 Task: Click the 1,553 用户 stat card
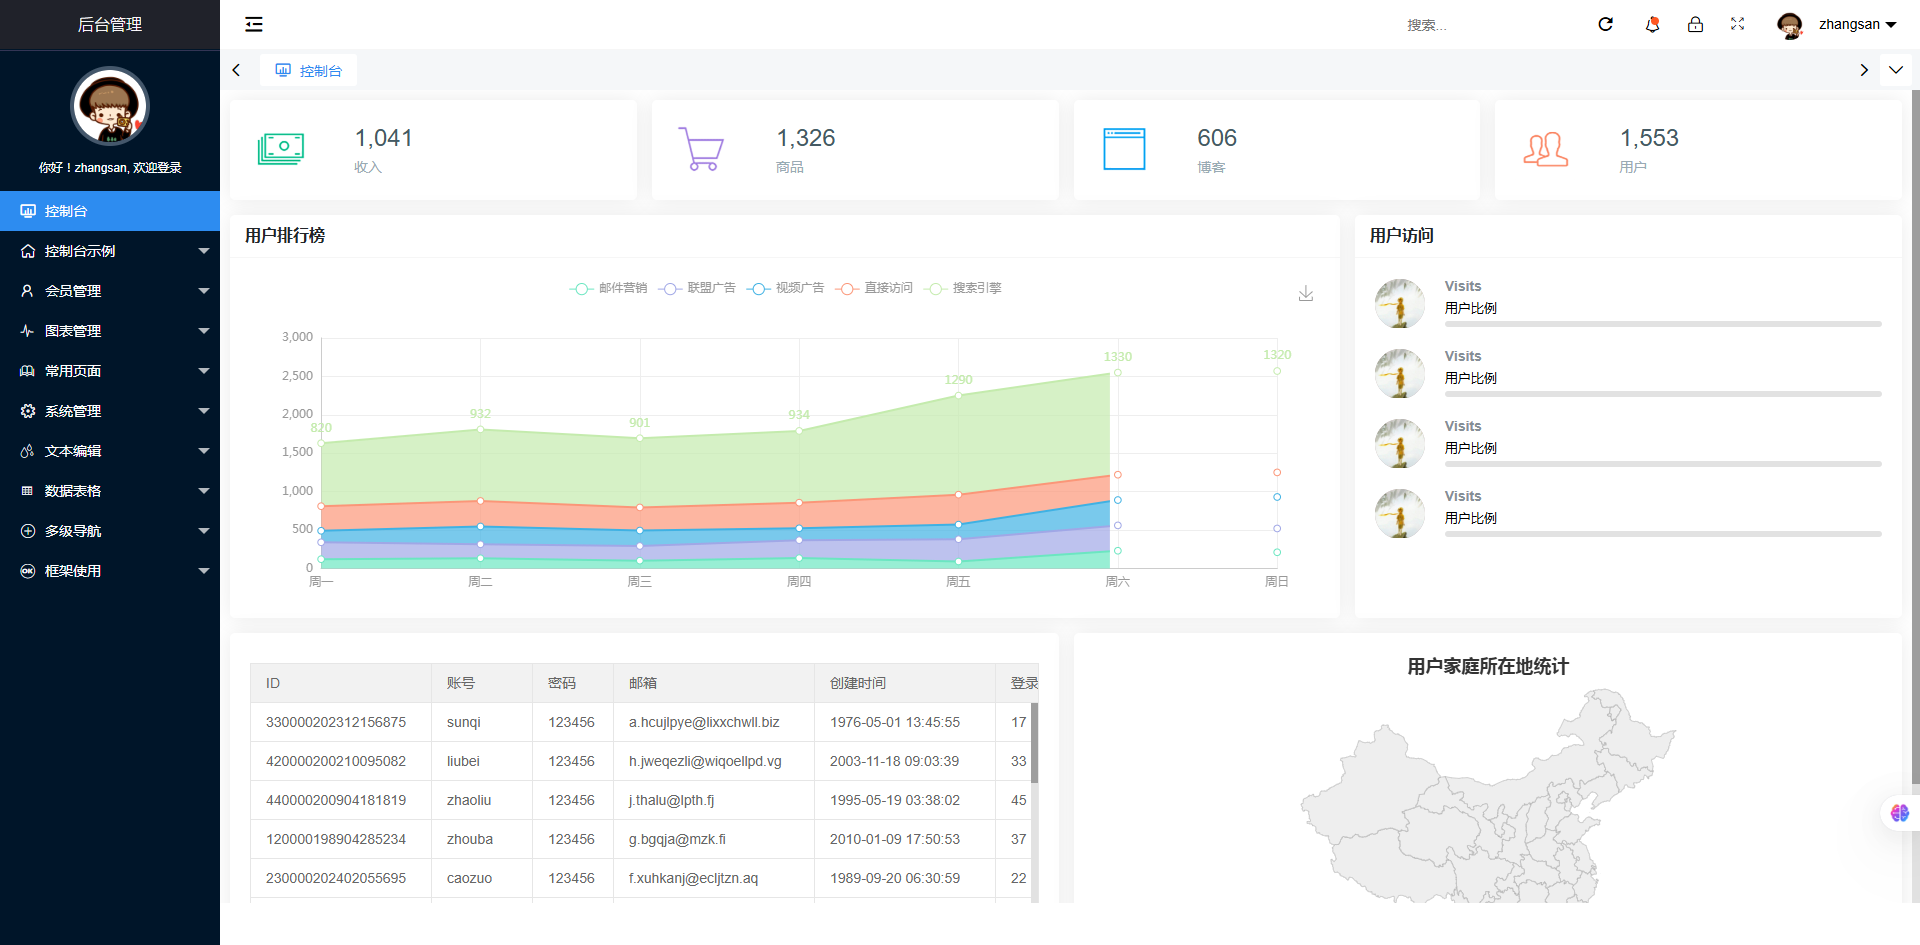[x=1697, y=150]
